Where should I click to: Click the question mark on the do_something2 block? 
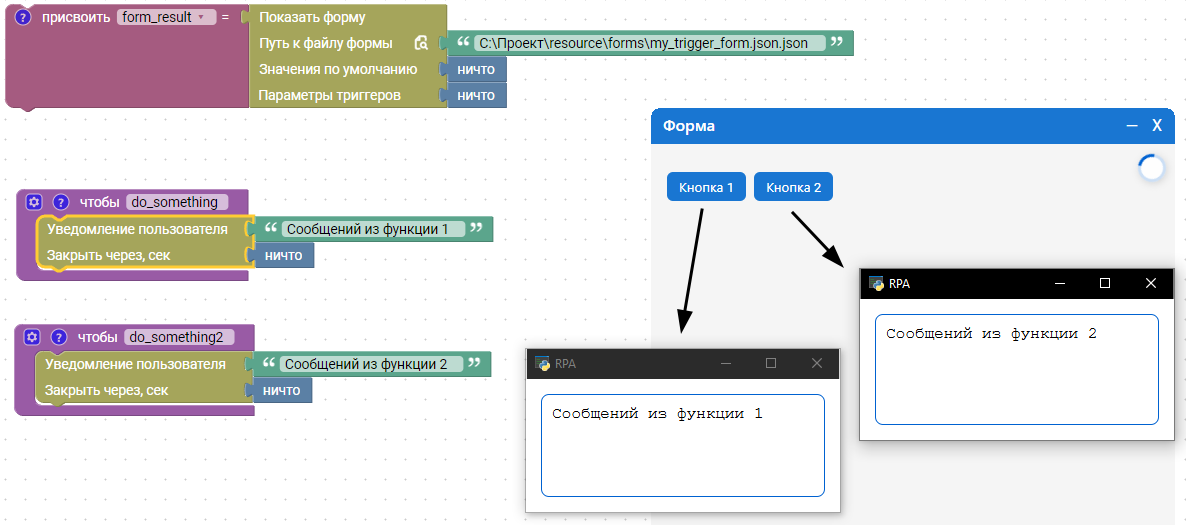coord(59,337)
